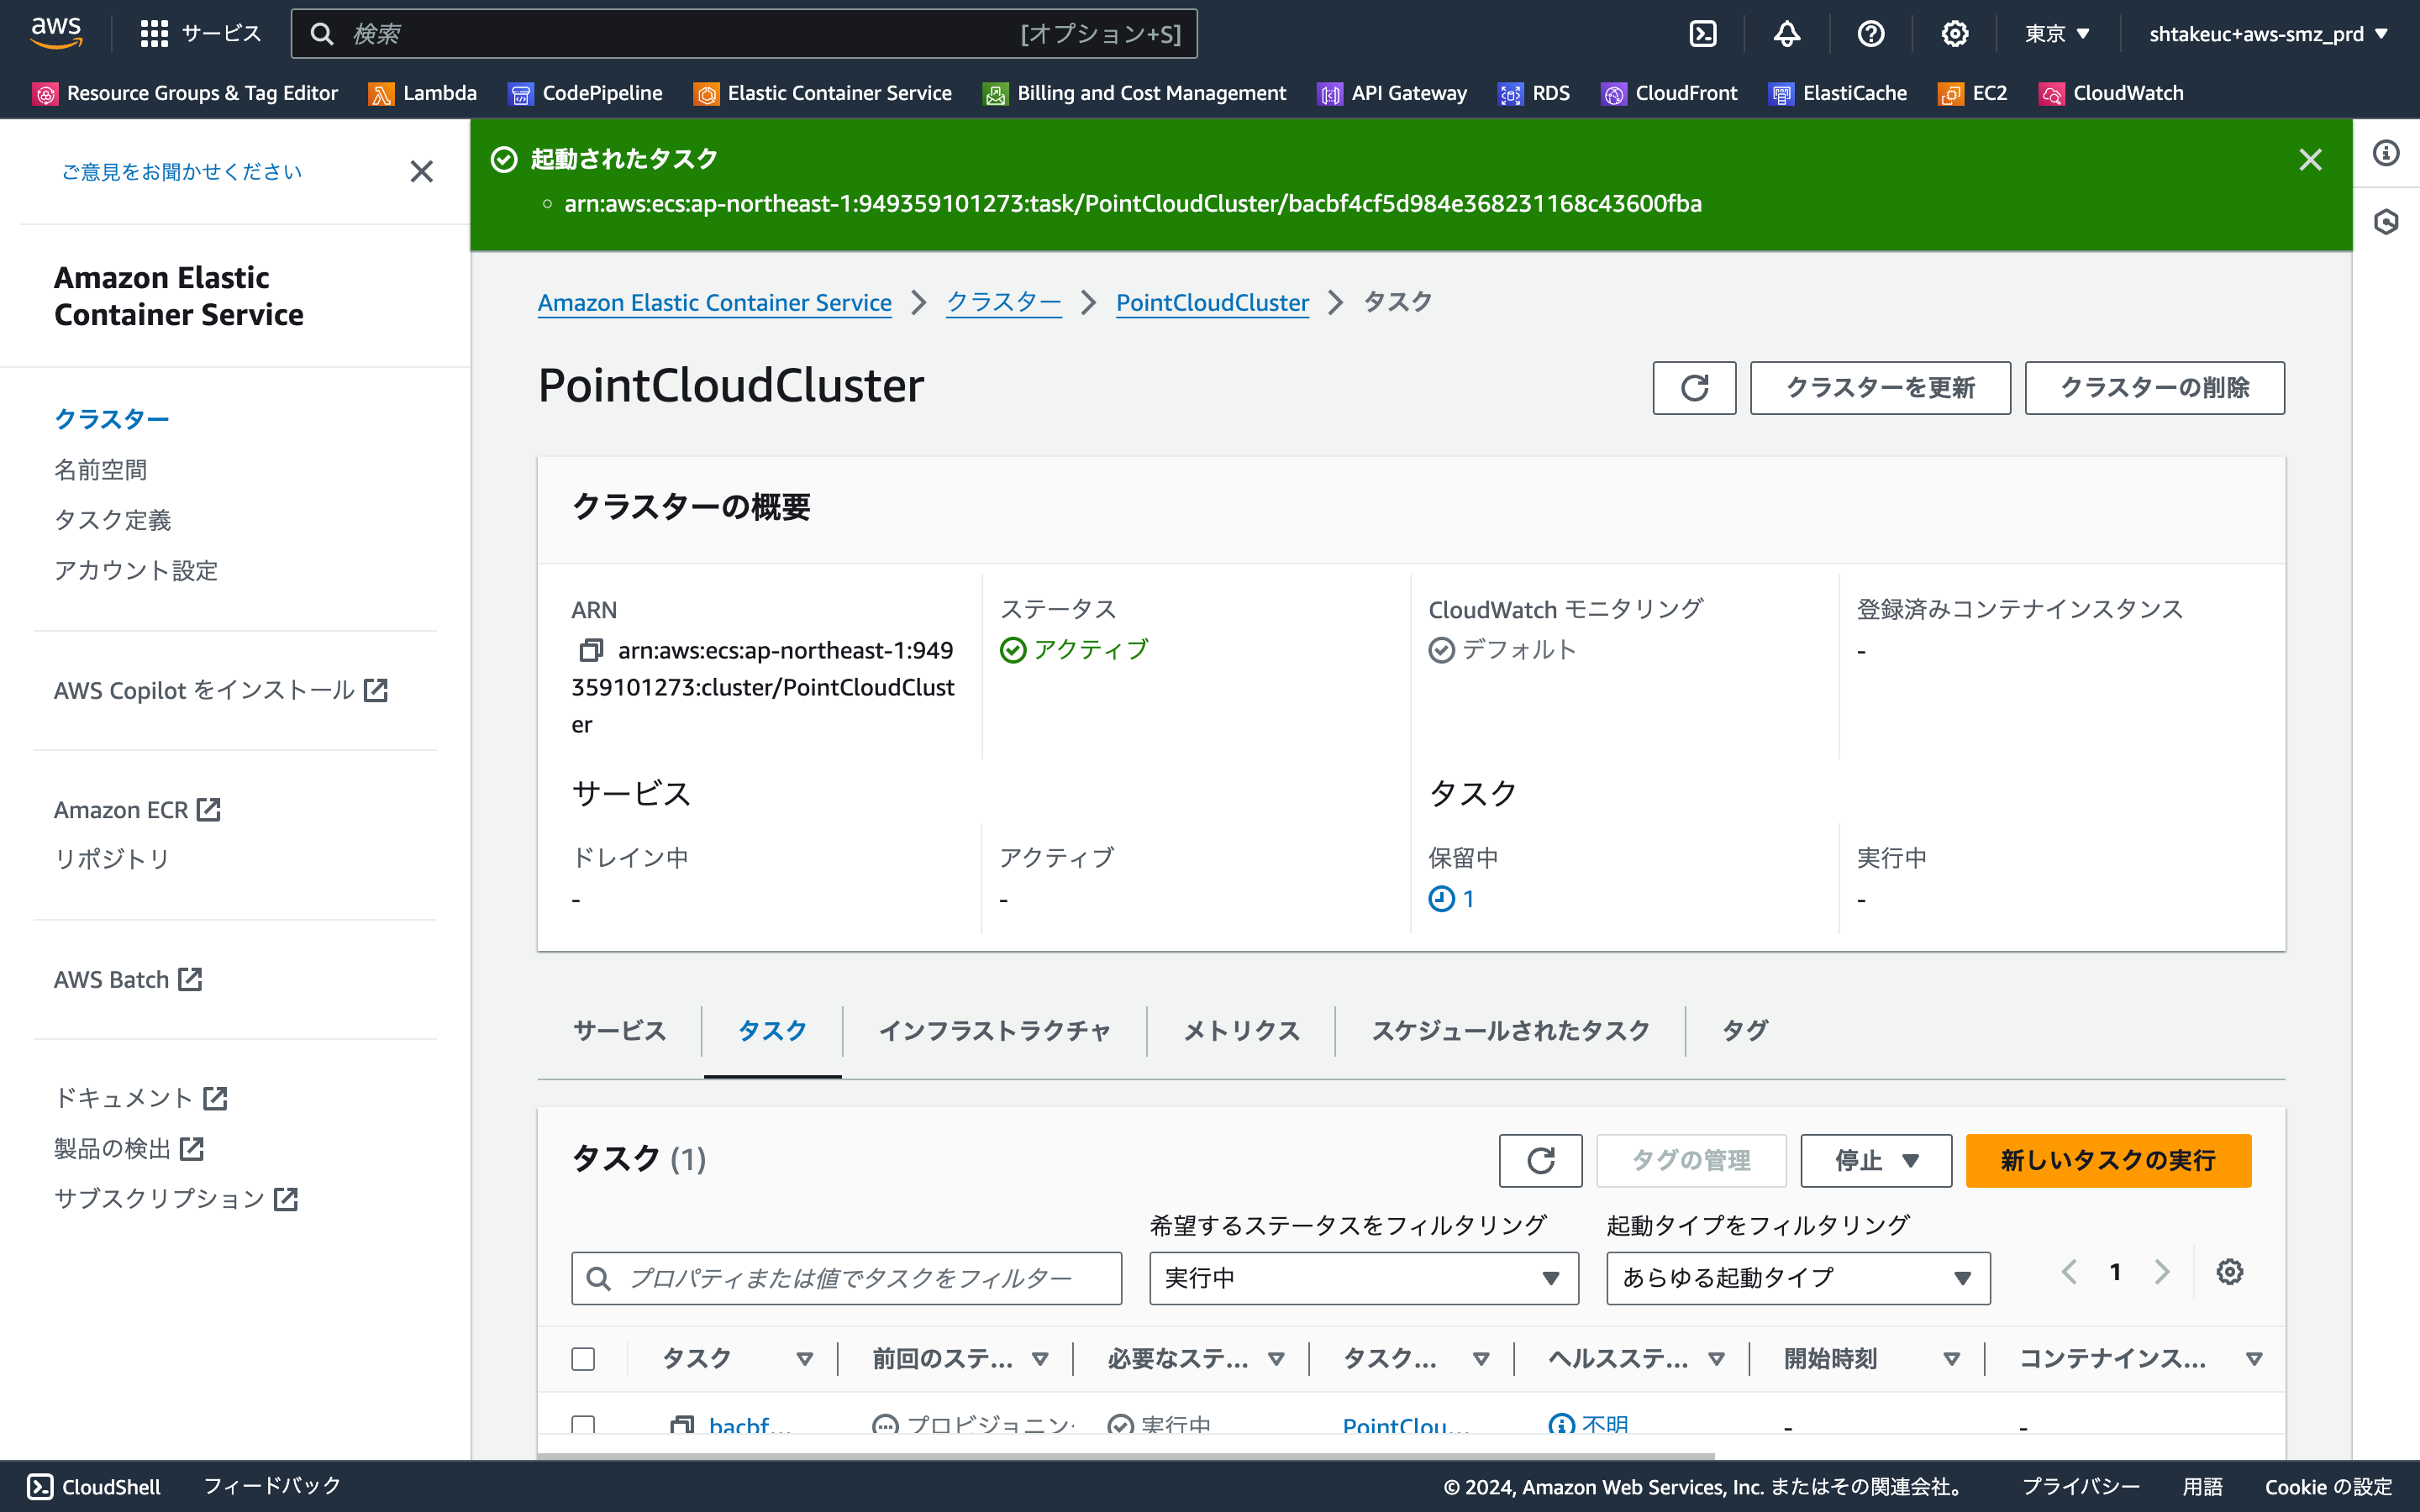Open CloudShell icon in top bar

(x=1703, y=34)
